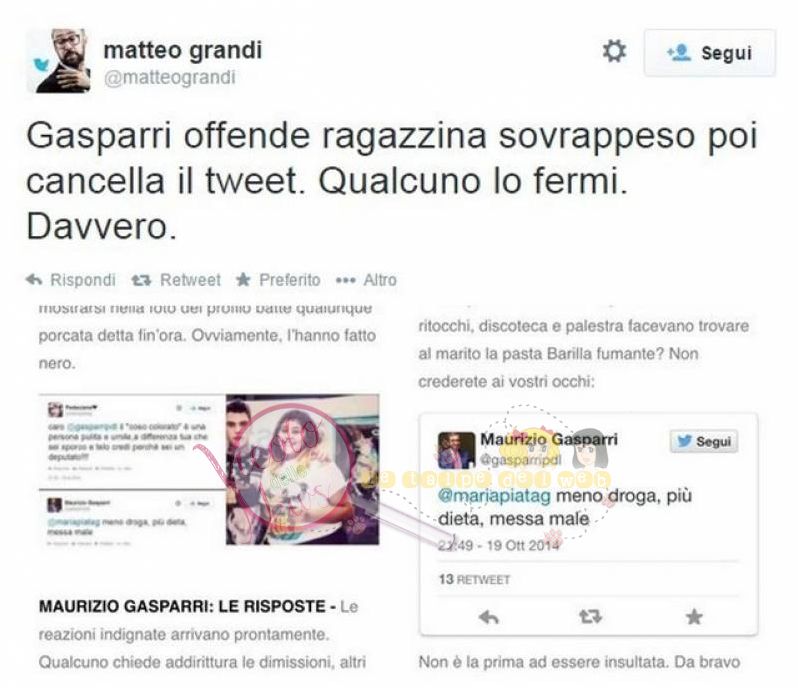This screenshot has height=688, width=798.
Task: Click the Retweet arrows icon under the main tweet
Action: pos(141,280)
